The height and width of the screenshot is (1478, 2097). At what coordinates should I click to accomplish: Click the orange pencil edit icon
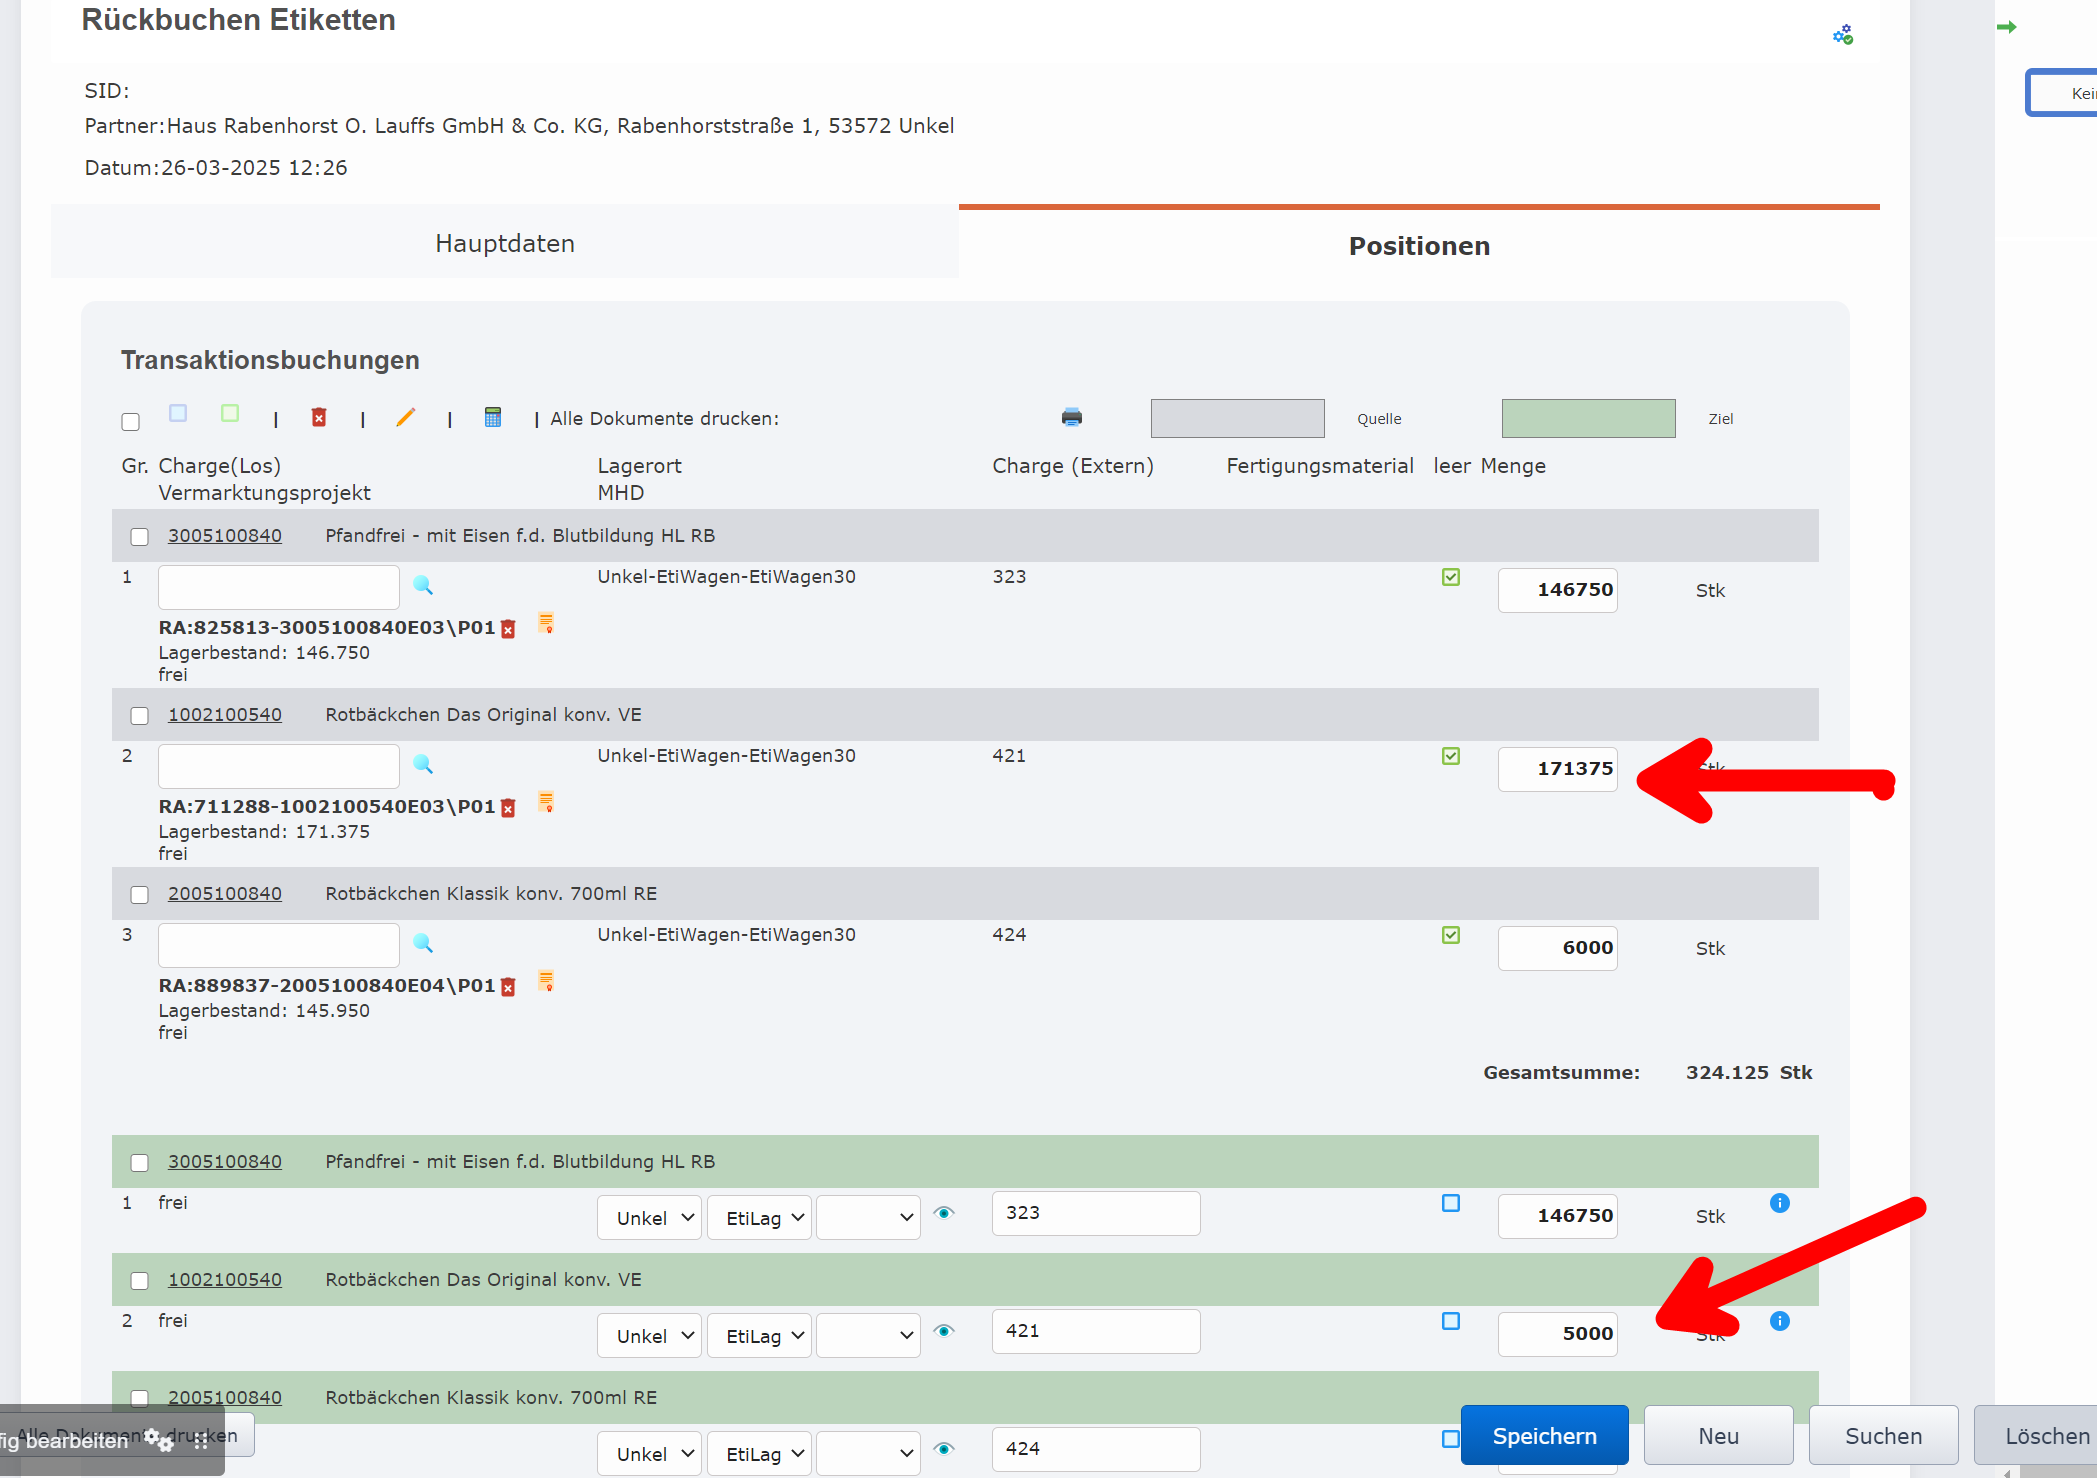pyautogui.click(x=405, y=417)
